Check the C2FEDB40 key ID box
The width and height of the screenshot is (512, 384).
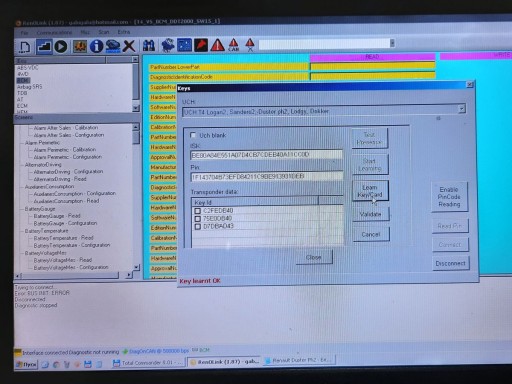197,211
